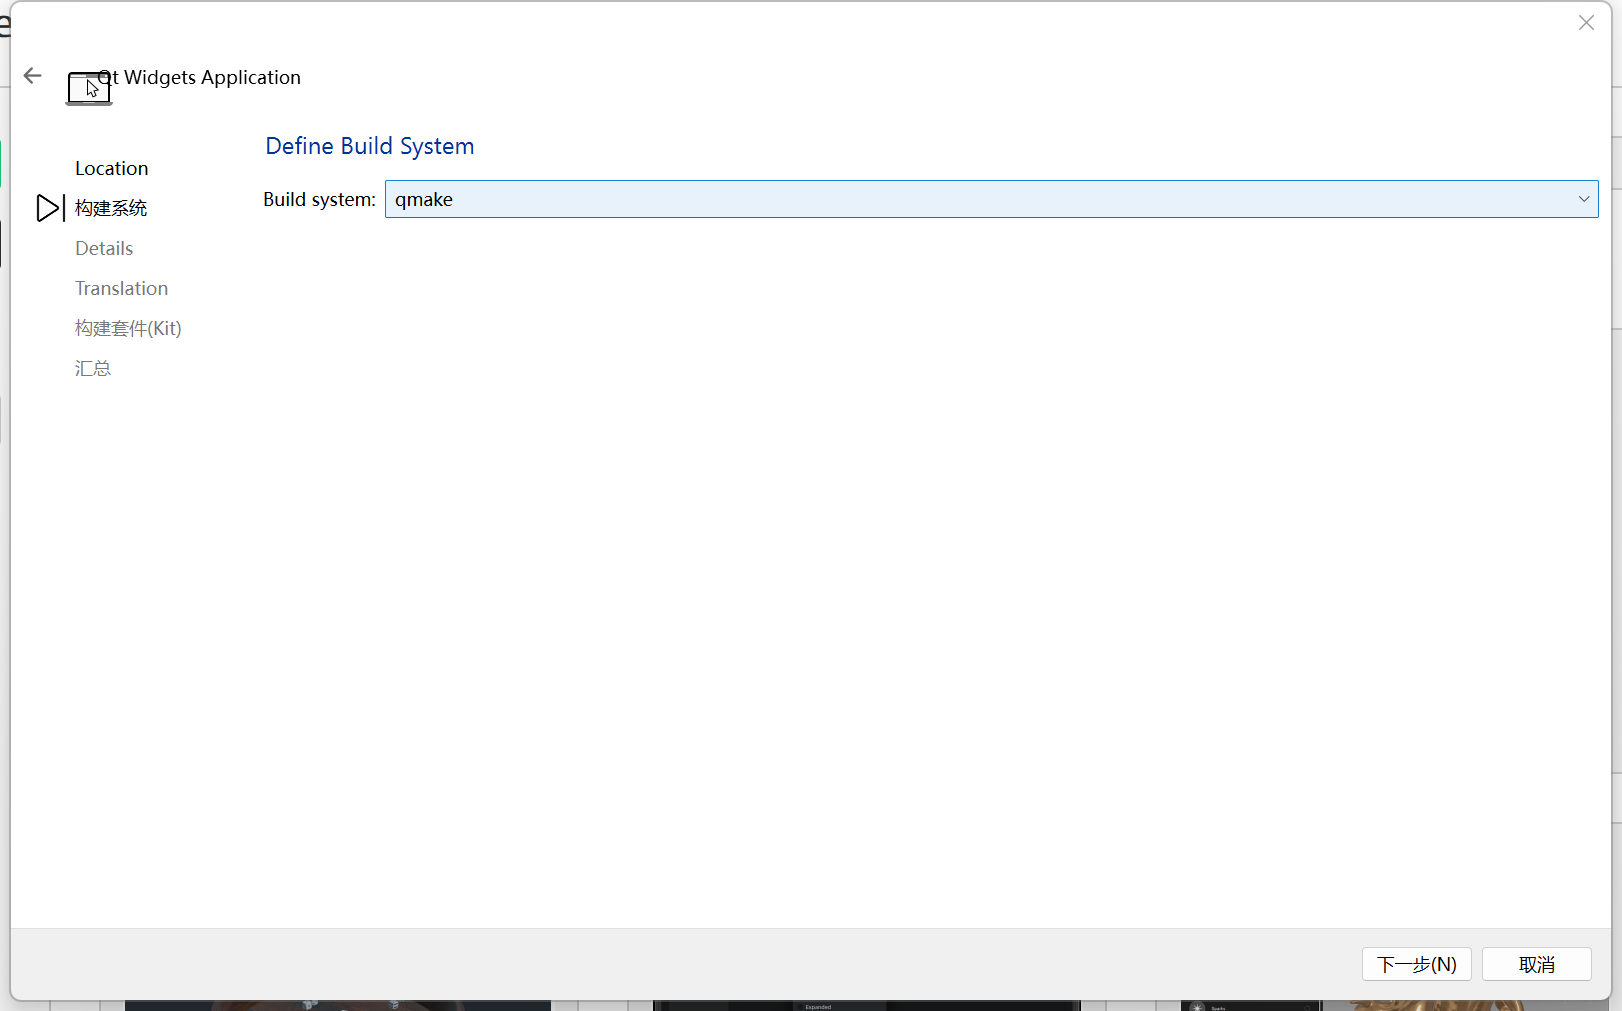Click the 下一步(N) next button
This screenshot has height=1011, width=1622.
click(1416, 964)
